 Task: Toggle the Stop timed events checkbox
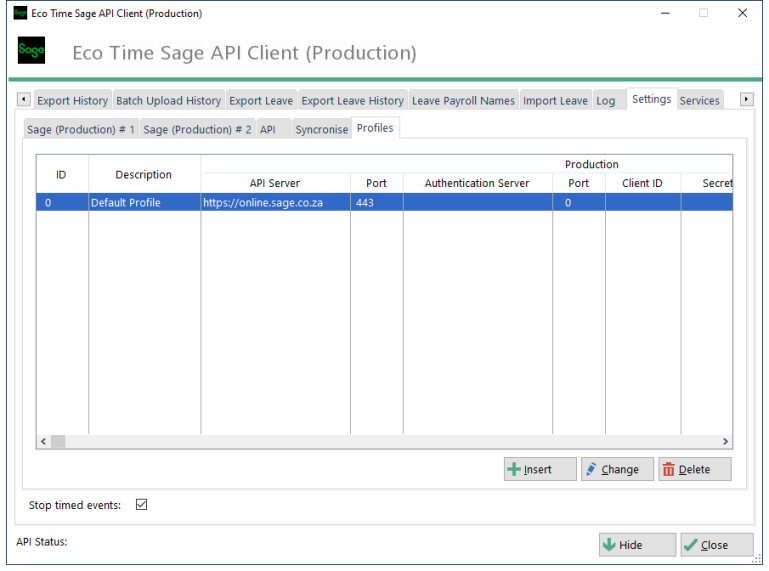click(x=141, y=505)
